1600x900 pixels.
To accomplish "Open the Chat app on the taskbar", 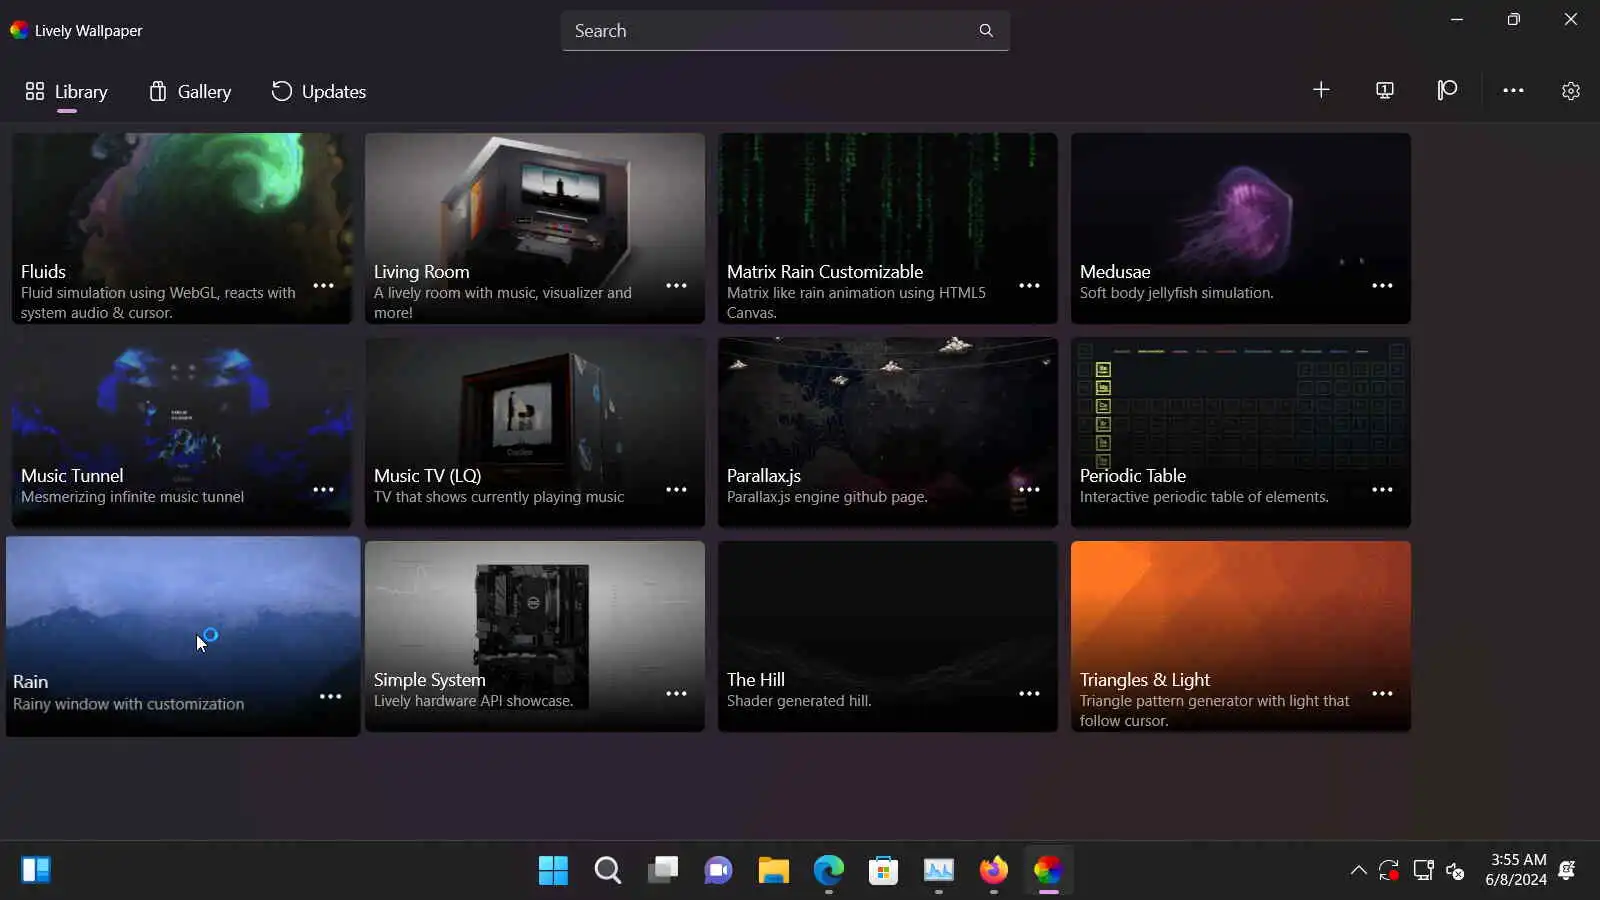I will click(x=718, y=870).
